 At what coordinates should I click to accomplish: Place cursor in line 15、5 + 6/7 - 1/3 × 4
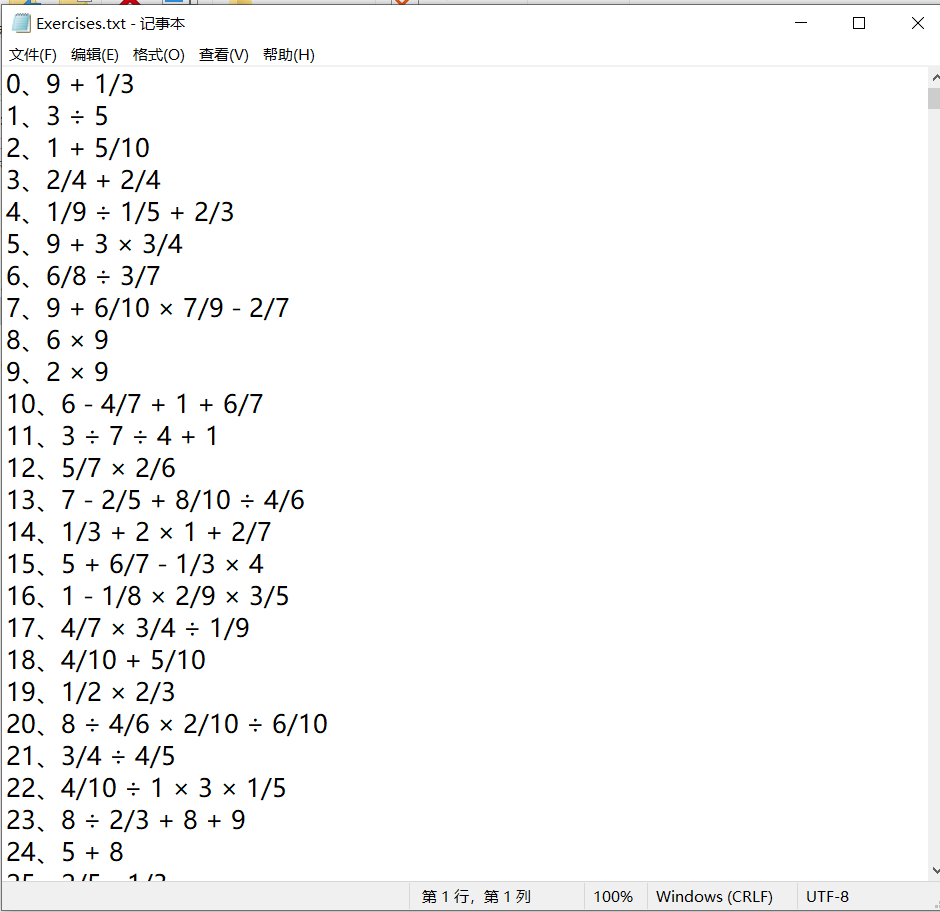(x=135, y=564)
